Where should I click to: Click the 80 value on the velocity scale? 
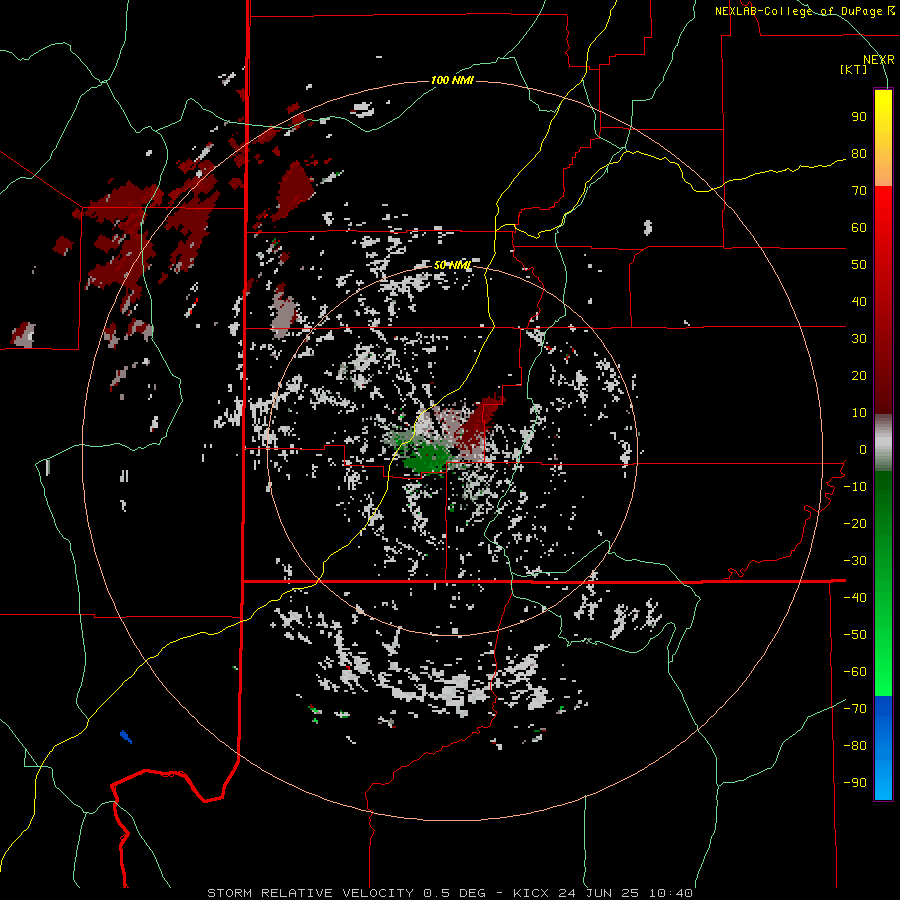tap(859, 153)
